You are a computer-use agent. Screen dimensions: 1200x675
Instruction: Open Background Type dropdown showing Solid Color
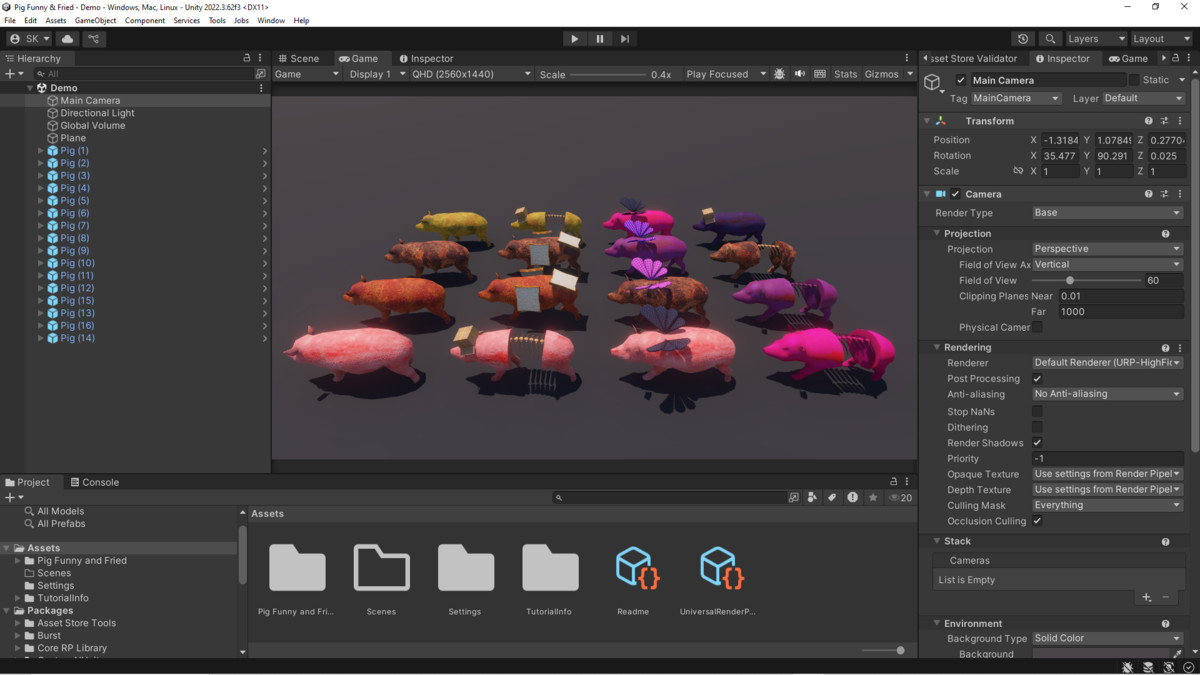pos(1107,638)
